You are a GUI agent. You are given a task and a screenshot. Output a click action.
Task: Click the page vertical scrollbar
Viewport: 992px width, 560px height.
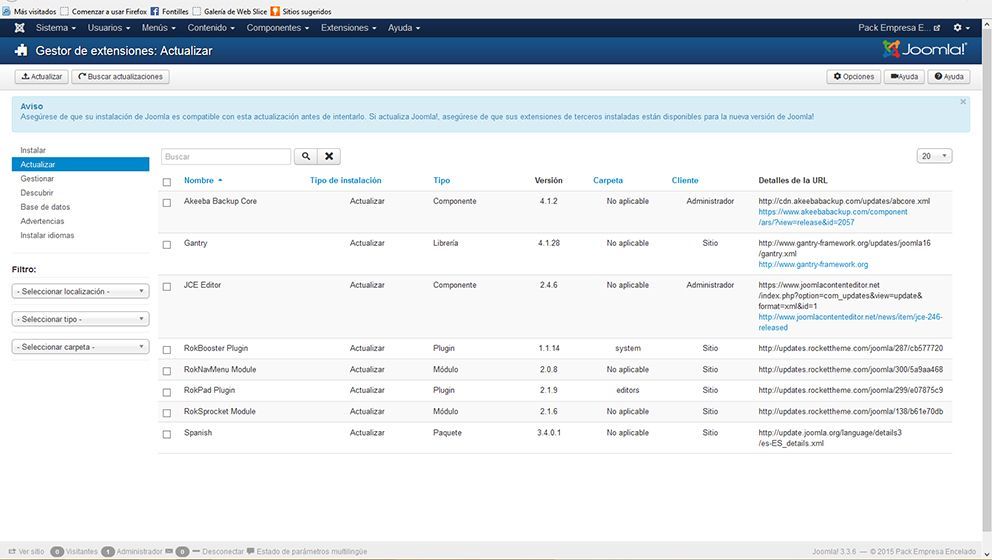[x=987, y=278]
